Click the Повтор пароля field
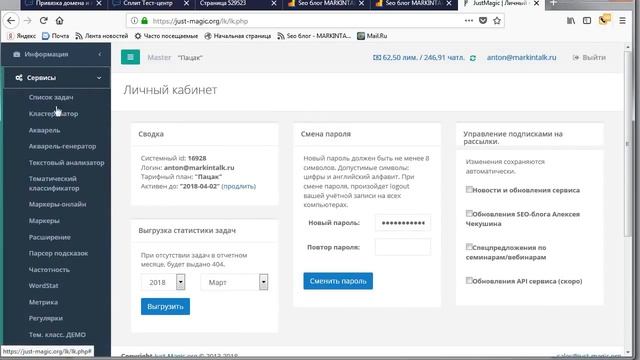Image resolution: width=640 pixels, height=360 pixels. pyautogui.click(x=403, y=247)
